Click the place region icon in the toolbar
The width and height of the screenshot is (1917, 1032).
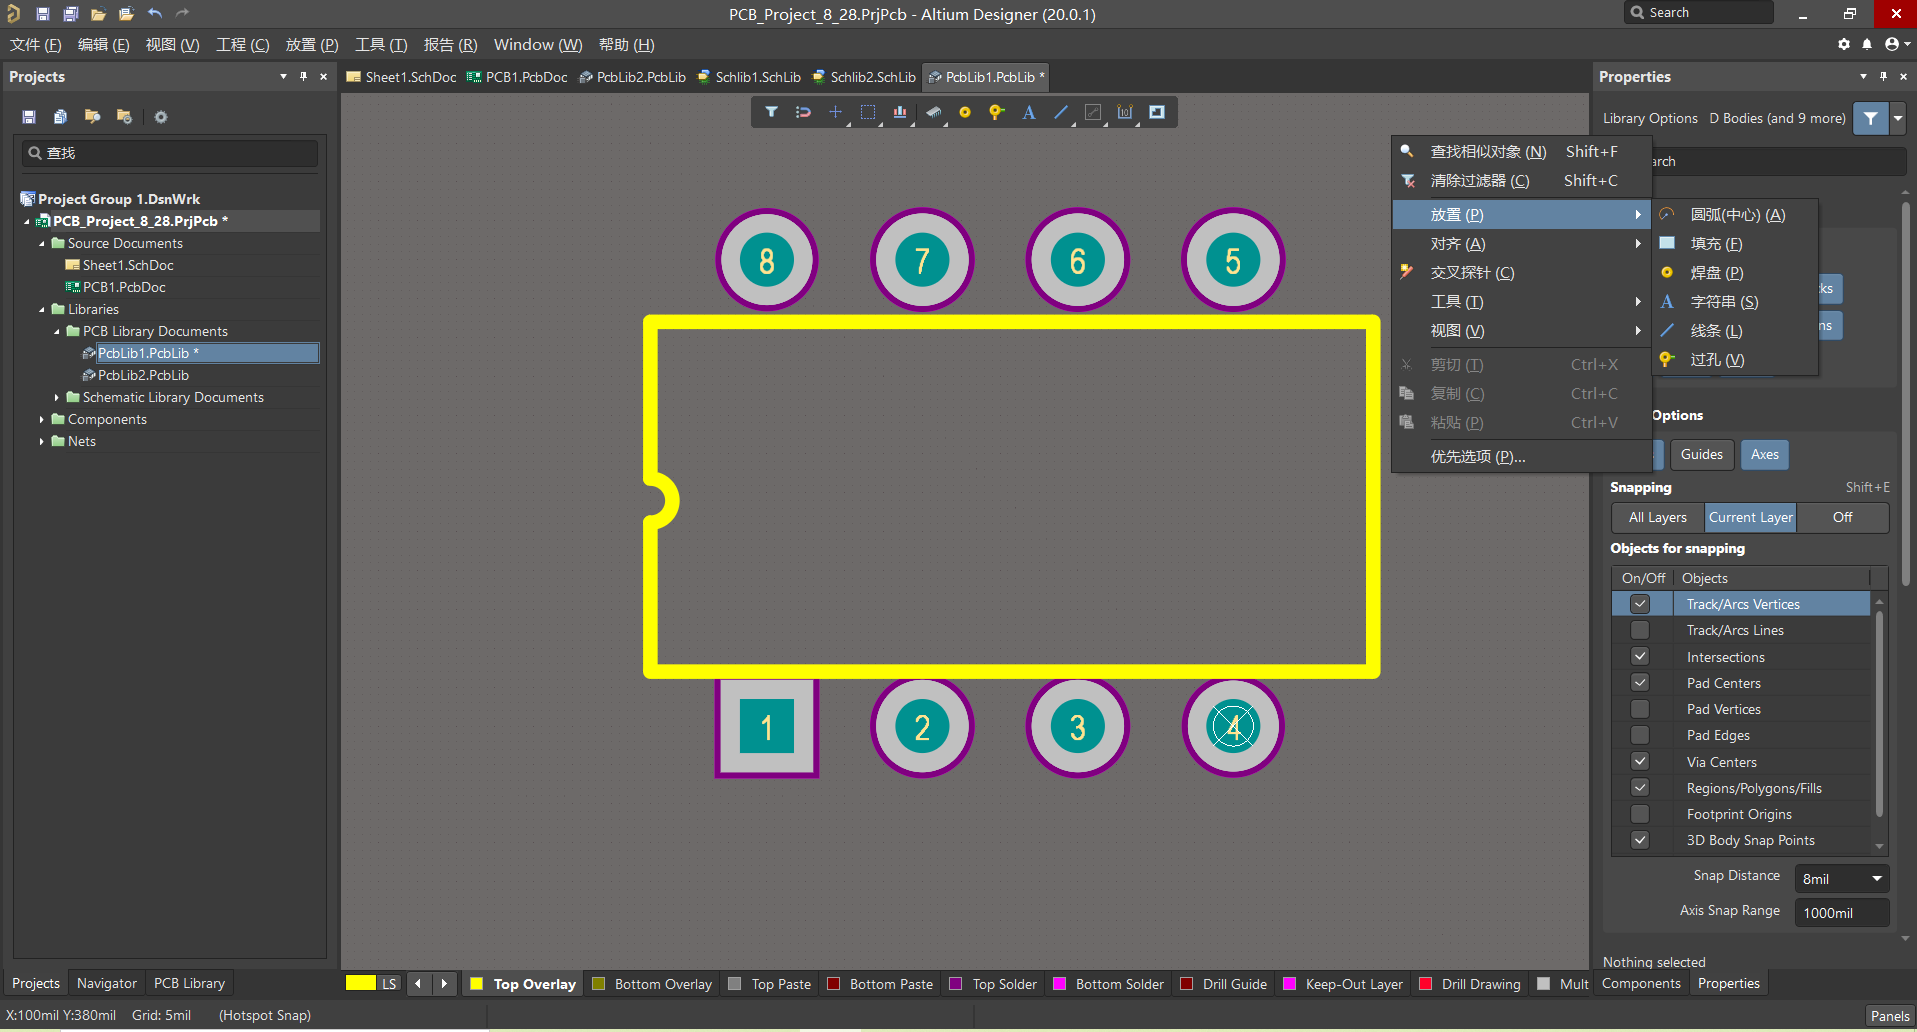pos(1157,112)
